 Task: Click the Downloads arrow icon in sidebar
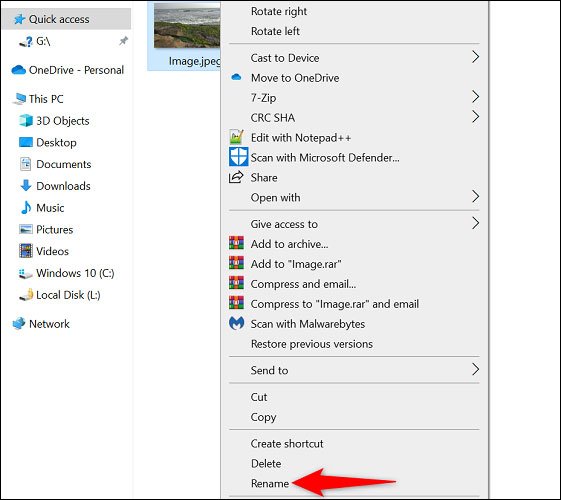(26, 186)
